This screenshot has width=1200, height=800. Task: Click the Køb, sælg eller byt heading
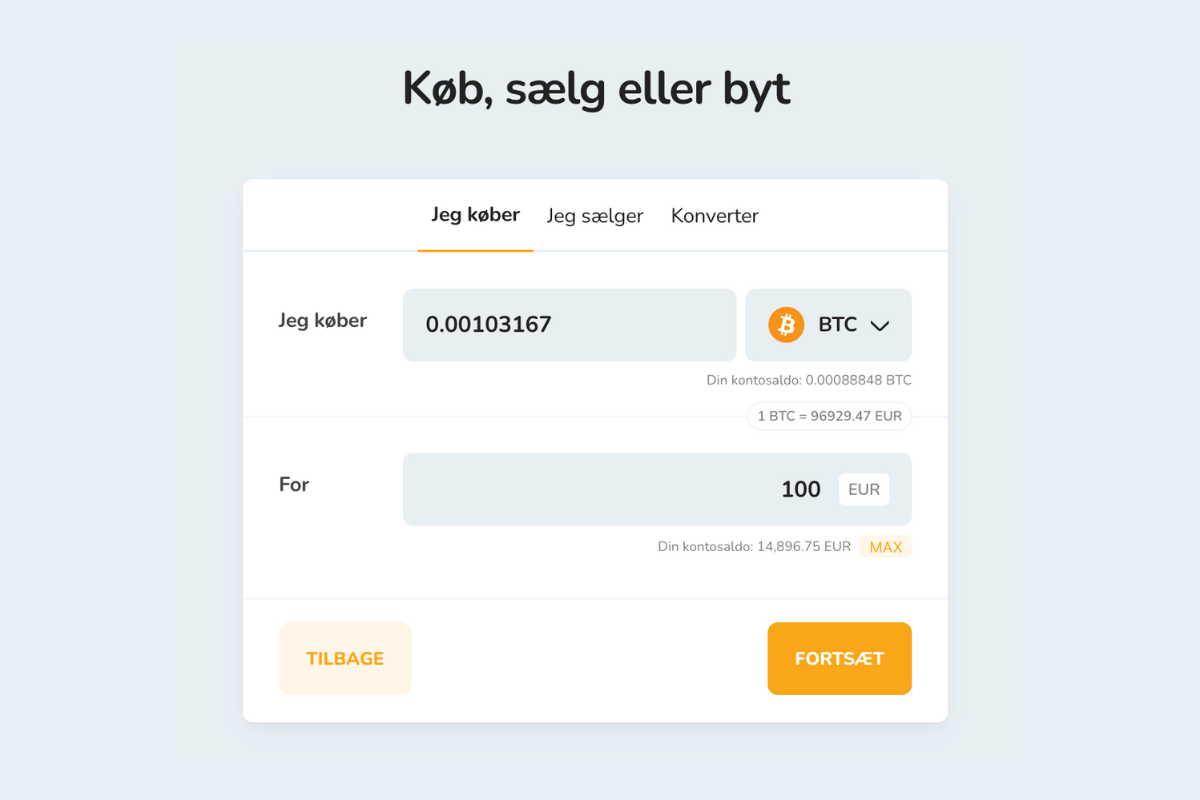[x=596, y=88]
